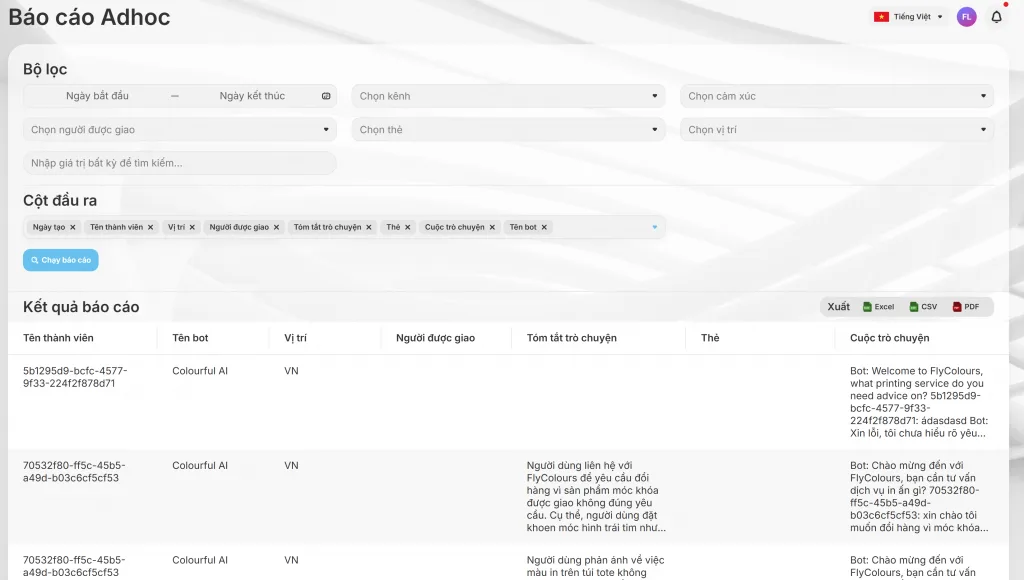Click conversation text Bot: Welcome to FlyColours
Viewport: 1024px width, 580px height.
[919, 402]
